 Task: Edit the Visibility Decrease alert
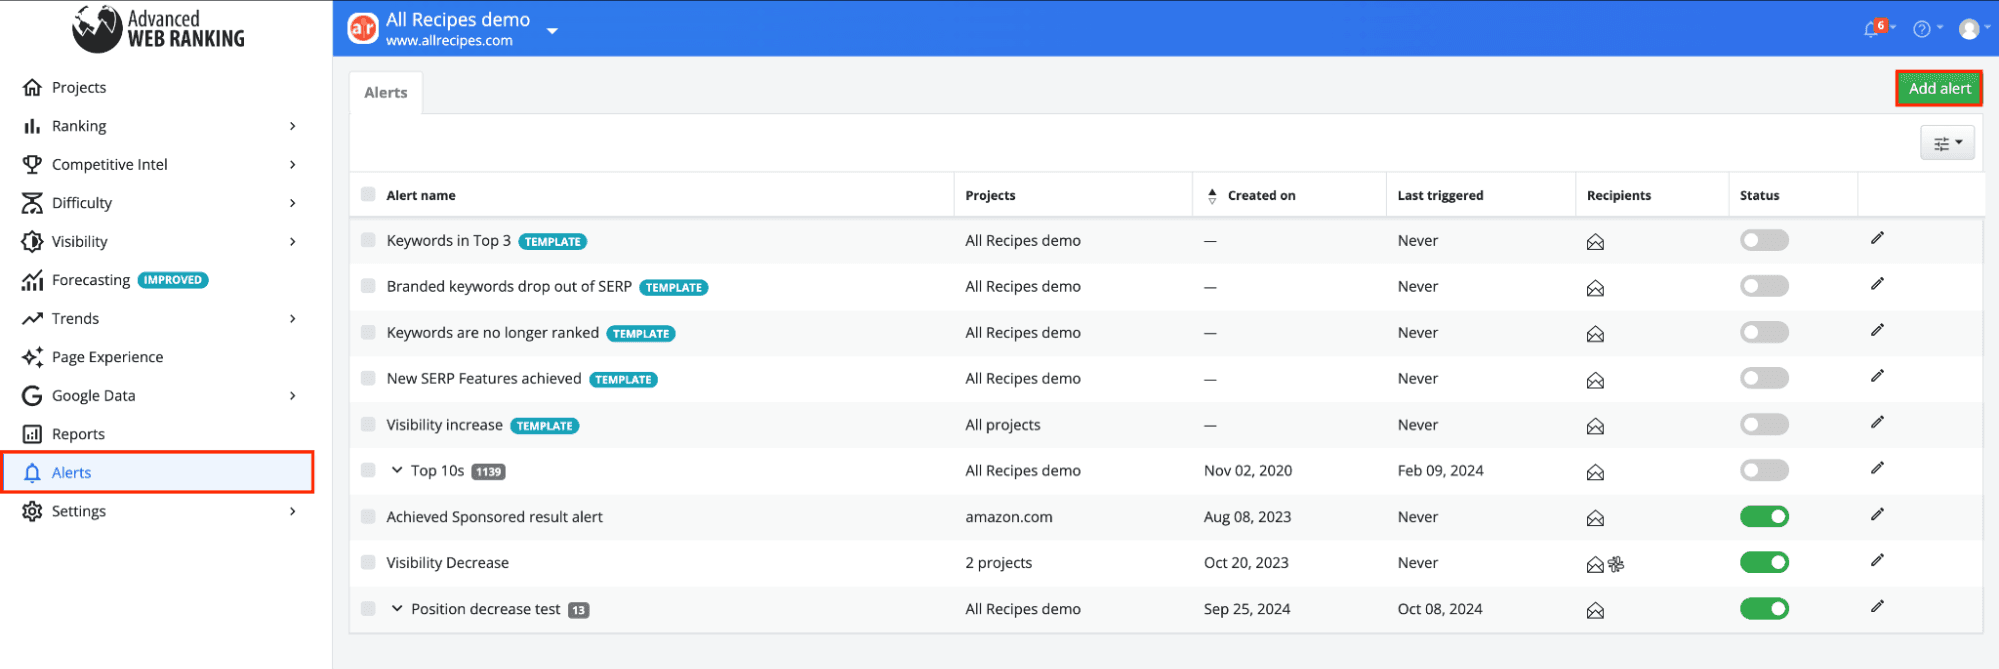1877,560
